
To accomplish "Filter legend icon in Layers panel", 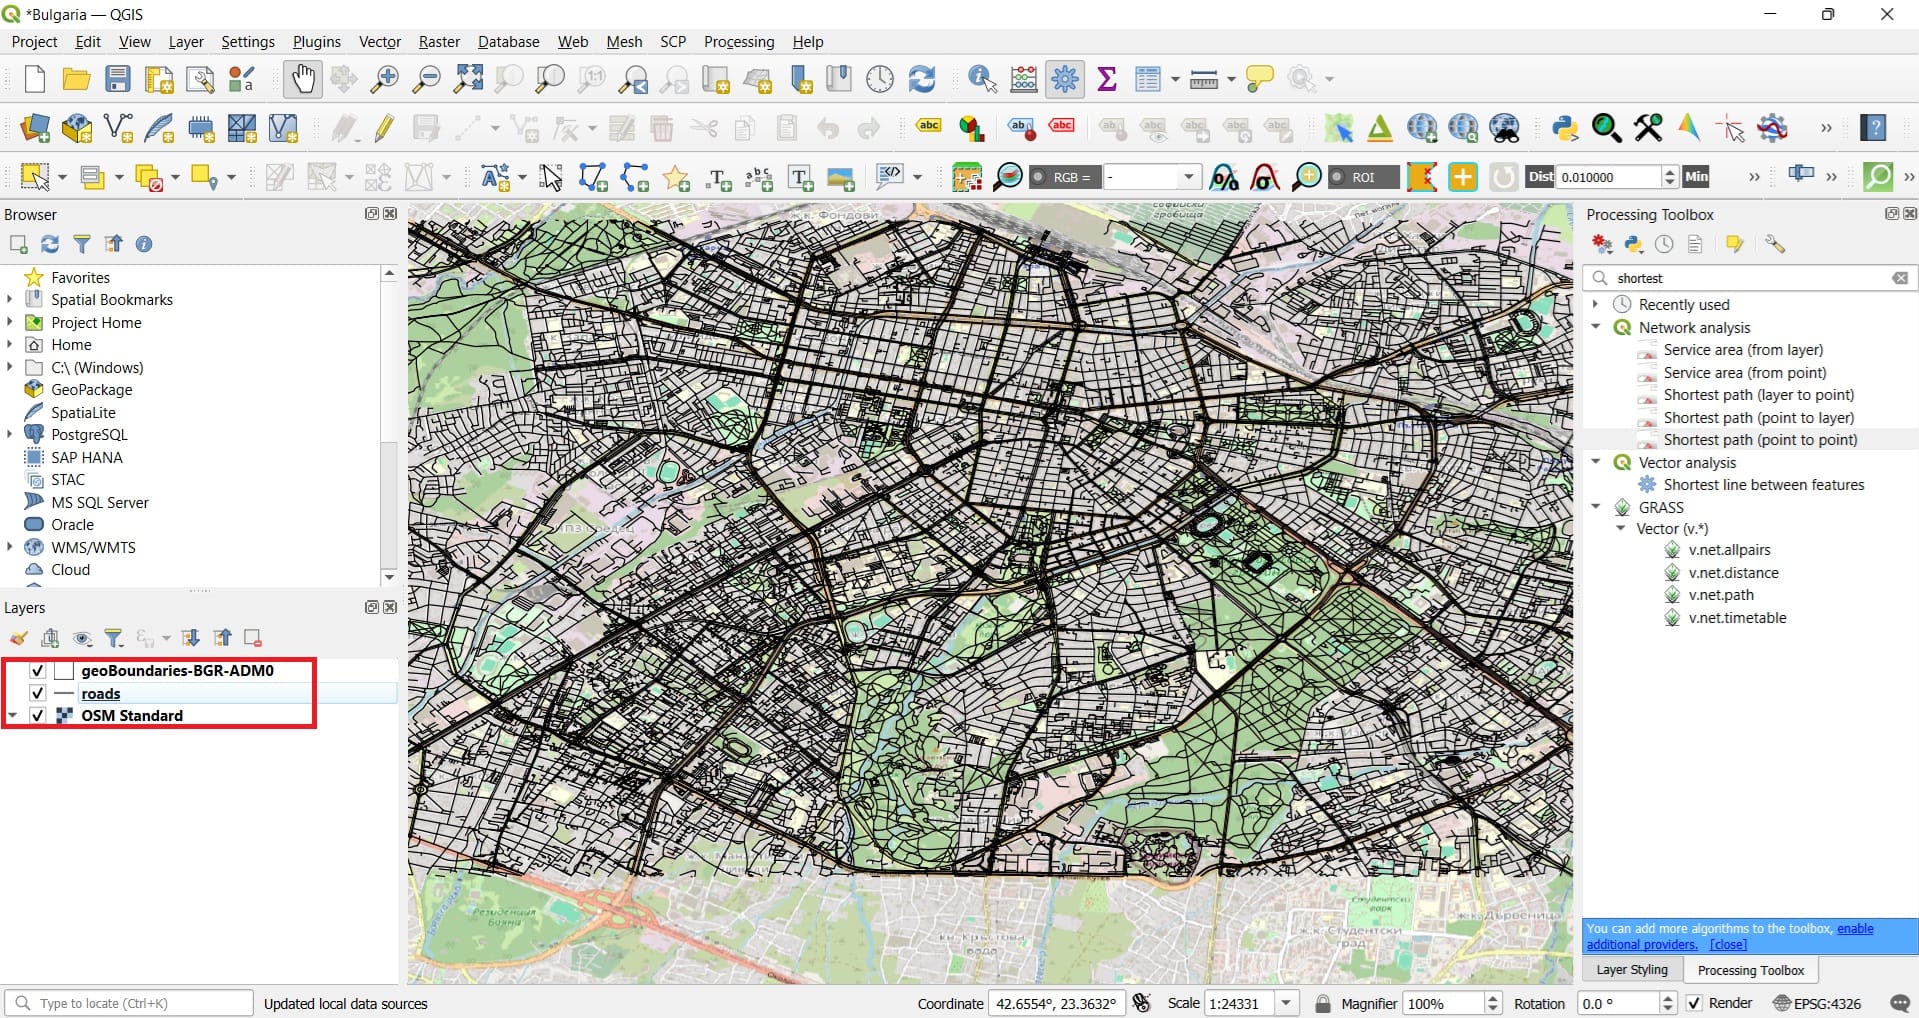I will click(x=114, y=638).
